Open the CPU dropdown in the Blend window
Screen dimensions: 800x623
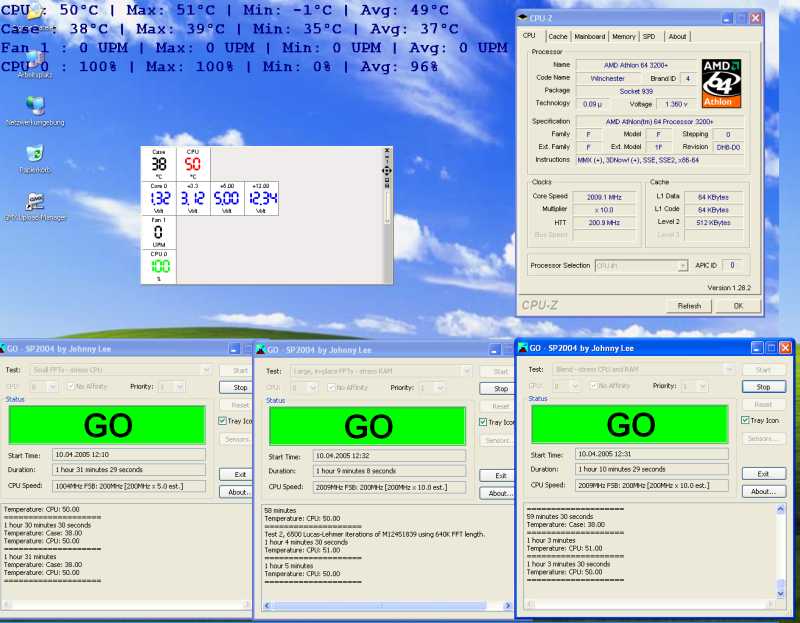[566, 386]
